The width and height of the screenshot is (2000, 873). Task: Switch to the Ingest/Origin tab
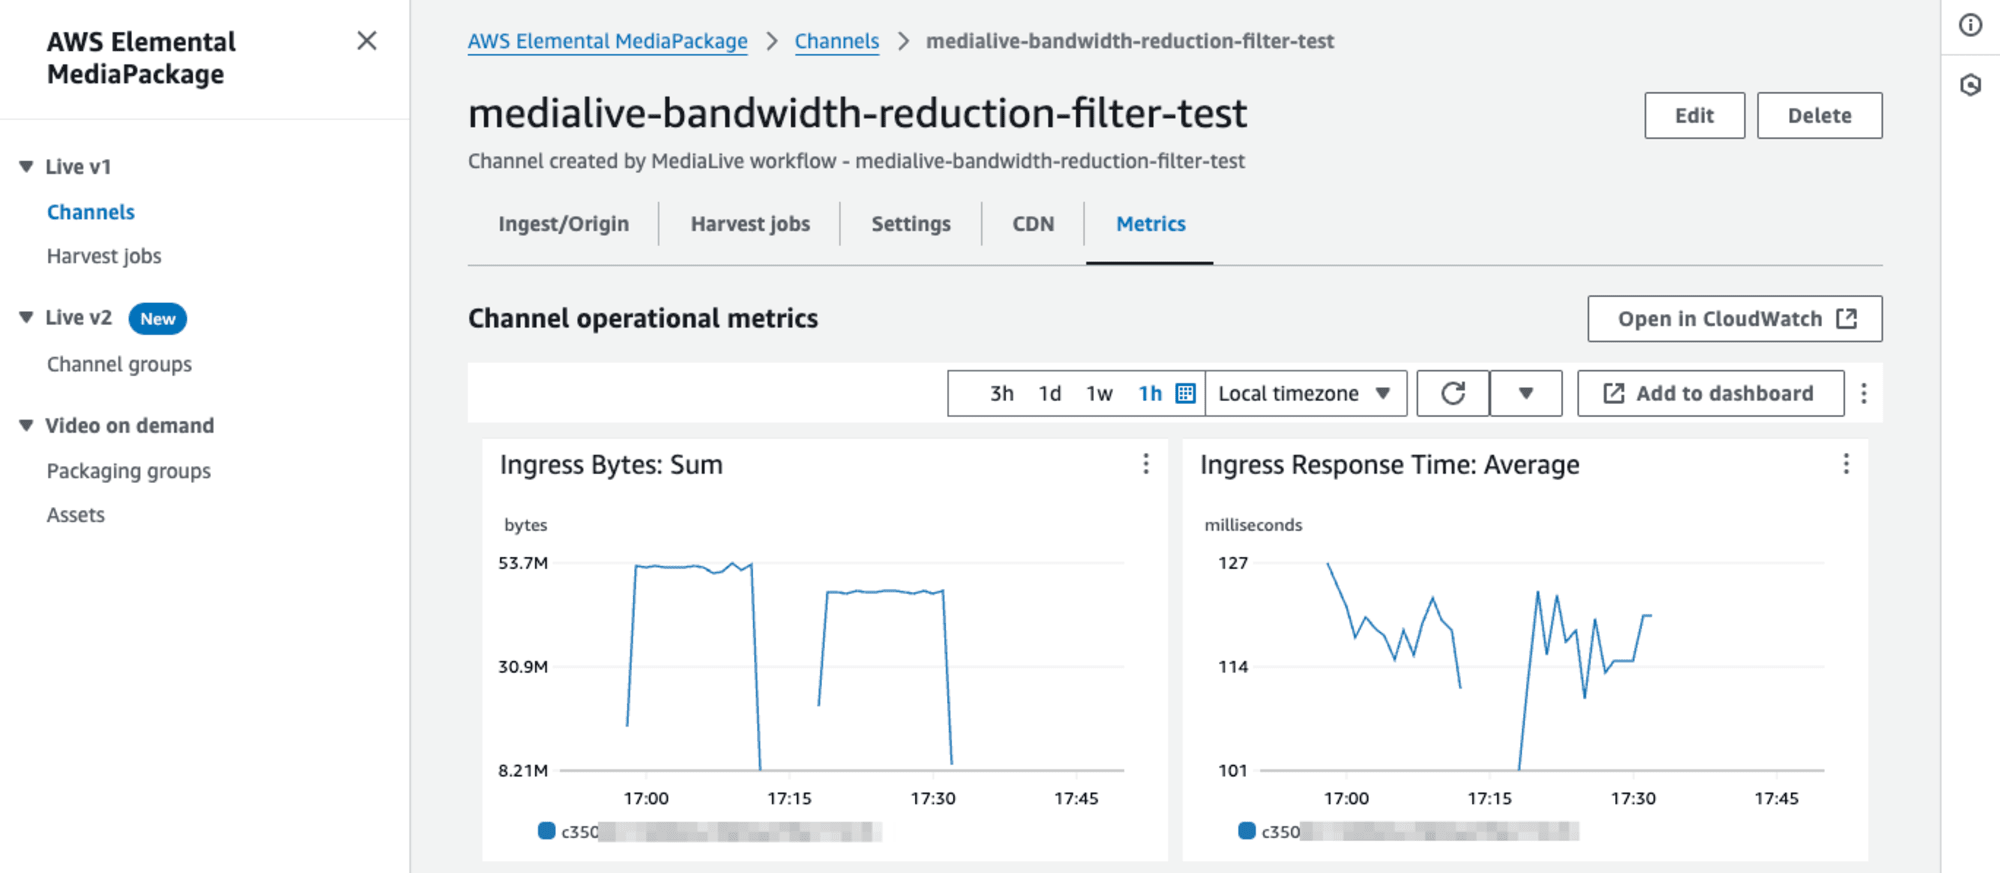[564, 224]
